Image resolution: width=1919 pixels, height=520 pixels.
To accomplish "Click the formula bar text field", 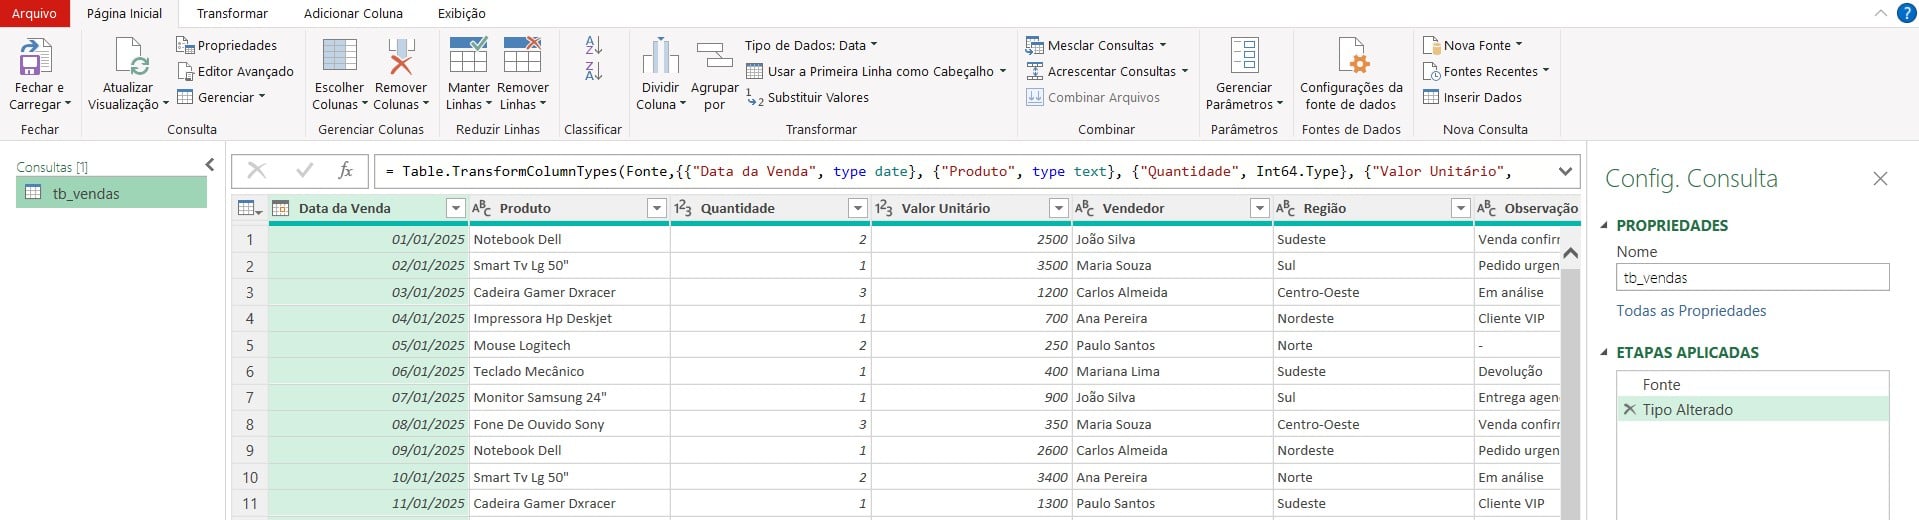I will [x=960, y=171].
